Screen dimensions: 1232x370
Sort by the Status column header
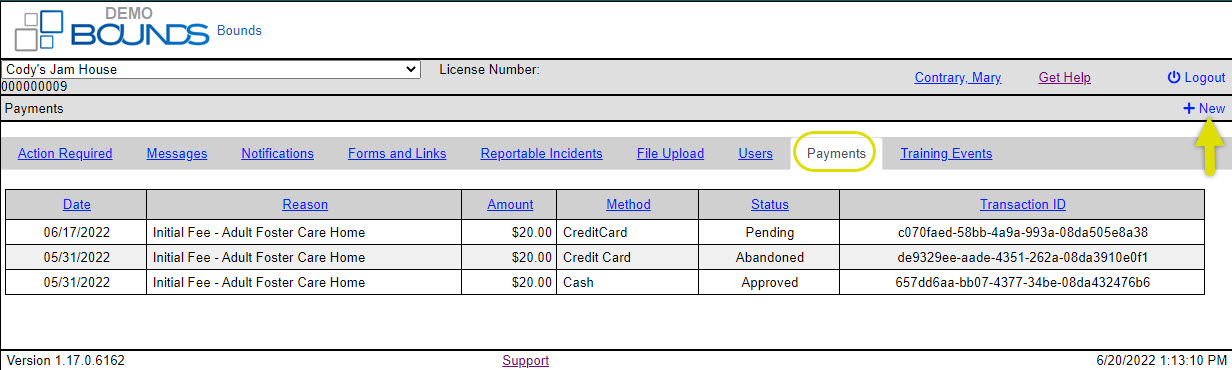769,204
